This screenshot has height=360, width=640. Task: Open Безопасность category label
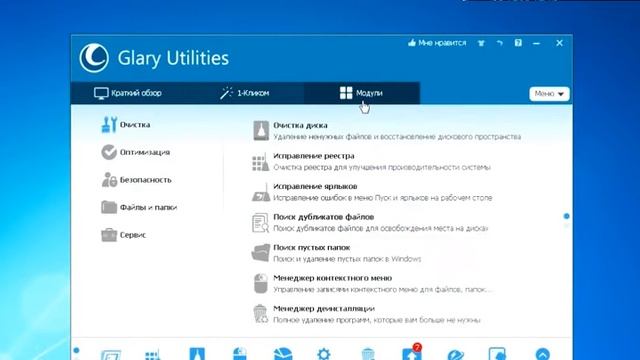coord(146,180)
